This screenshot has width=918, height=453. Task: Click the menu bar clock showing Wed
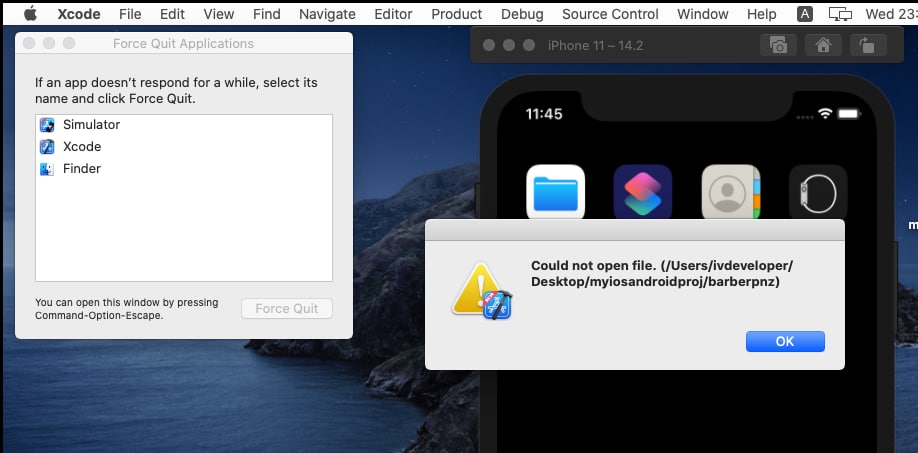pyautogui.click(x=891, y=14)
